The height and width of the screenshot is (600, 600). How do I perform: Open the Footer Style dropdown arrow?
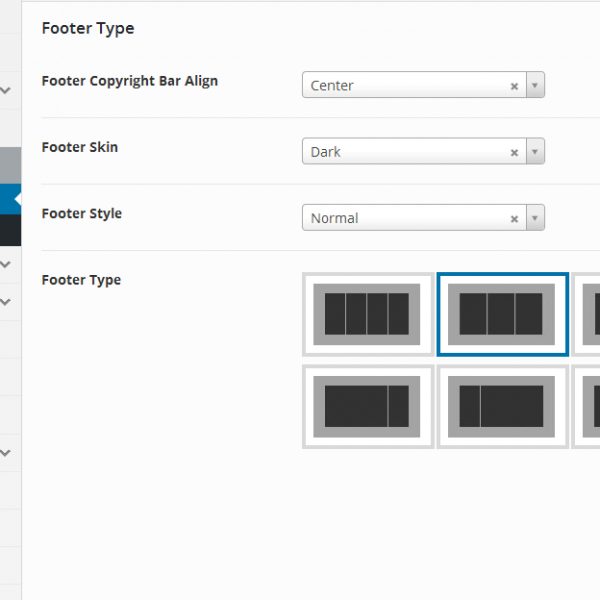point(535,219)
